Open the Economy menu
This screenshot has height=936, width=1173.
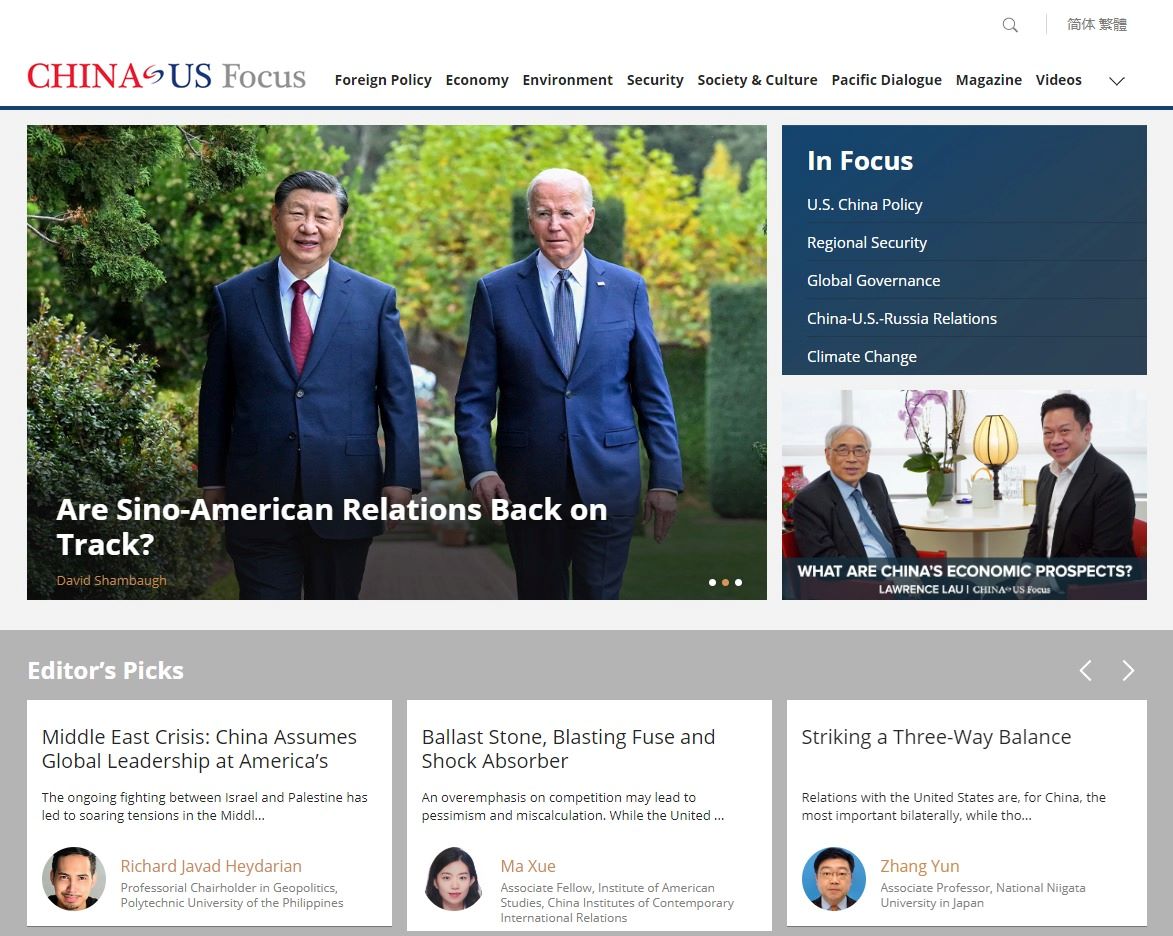click(x=477, y=80)
